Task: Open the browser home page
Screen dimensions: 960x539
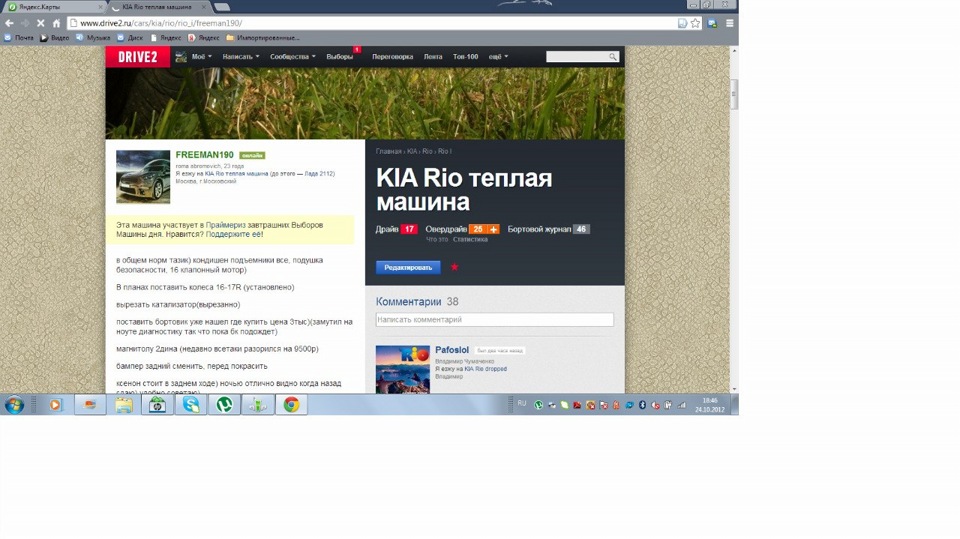Action: pyautogui.click(x=56, y=23)
